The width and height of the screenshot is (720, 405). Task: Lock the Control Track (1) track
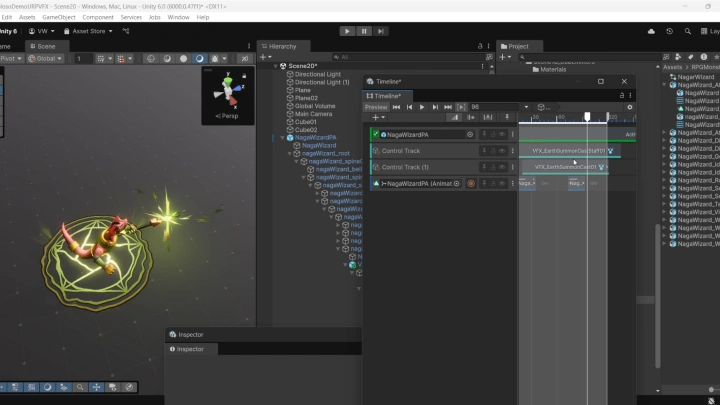(493, 167)
